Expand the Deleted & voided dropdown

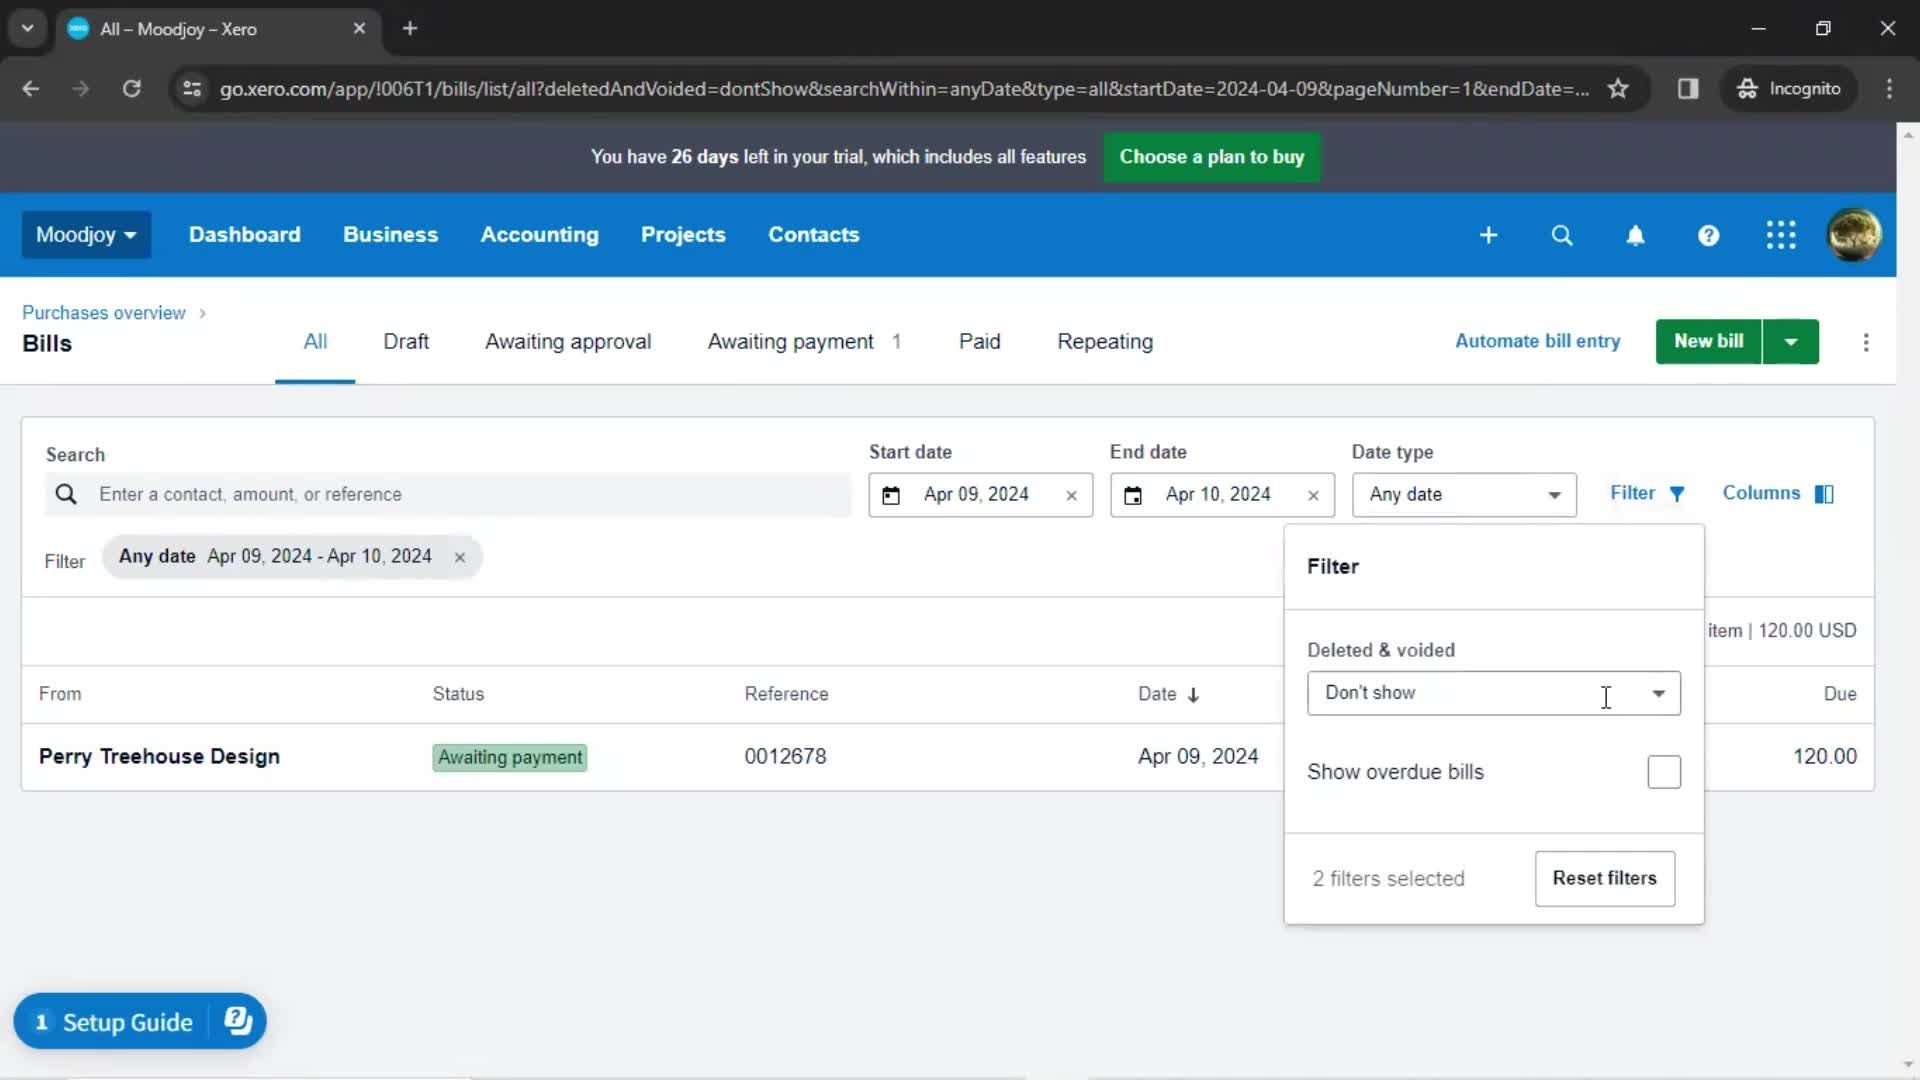click(x=1493, y=693)
